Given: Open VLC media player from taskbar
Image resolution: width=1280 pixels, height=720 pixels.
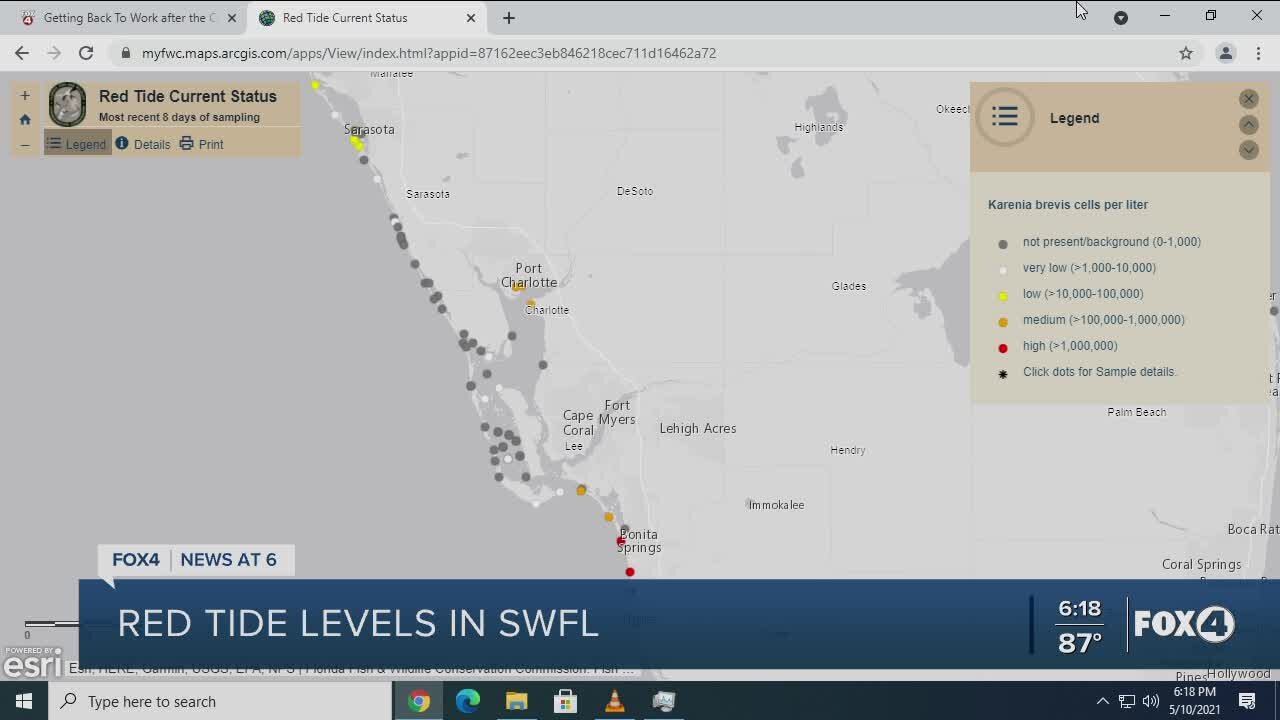Looking at the screenshot, I should (x=614, y=701).
